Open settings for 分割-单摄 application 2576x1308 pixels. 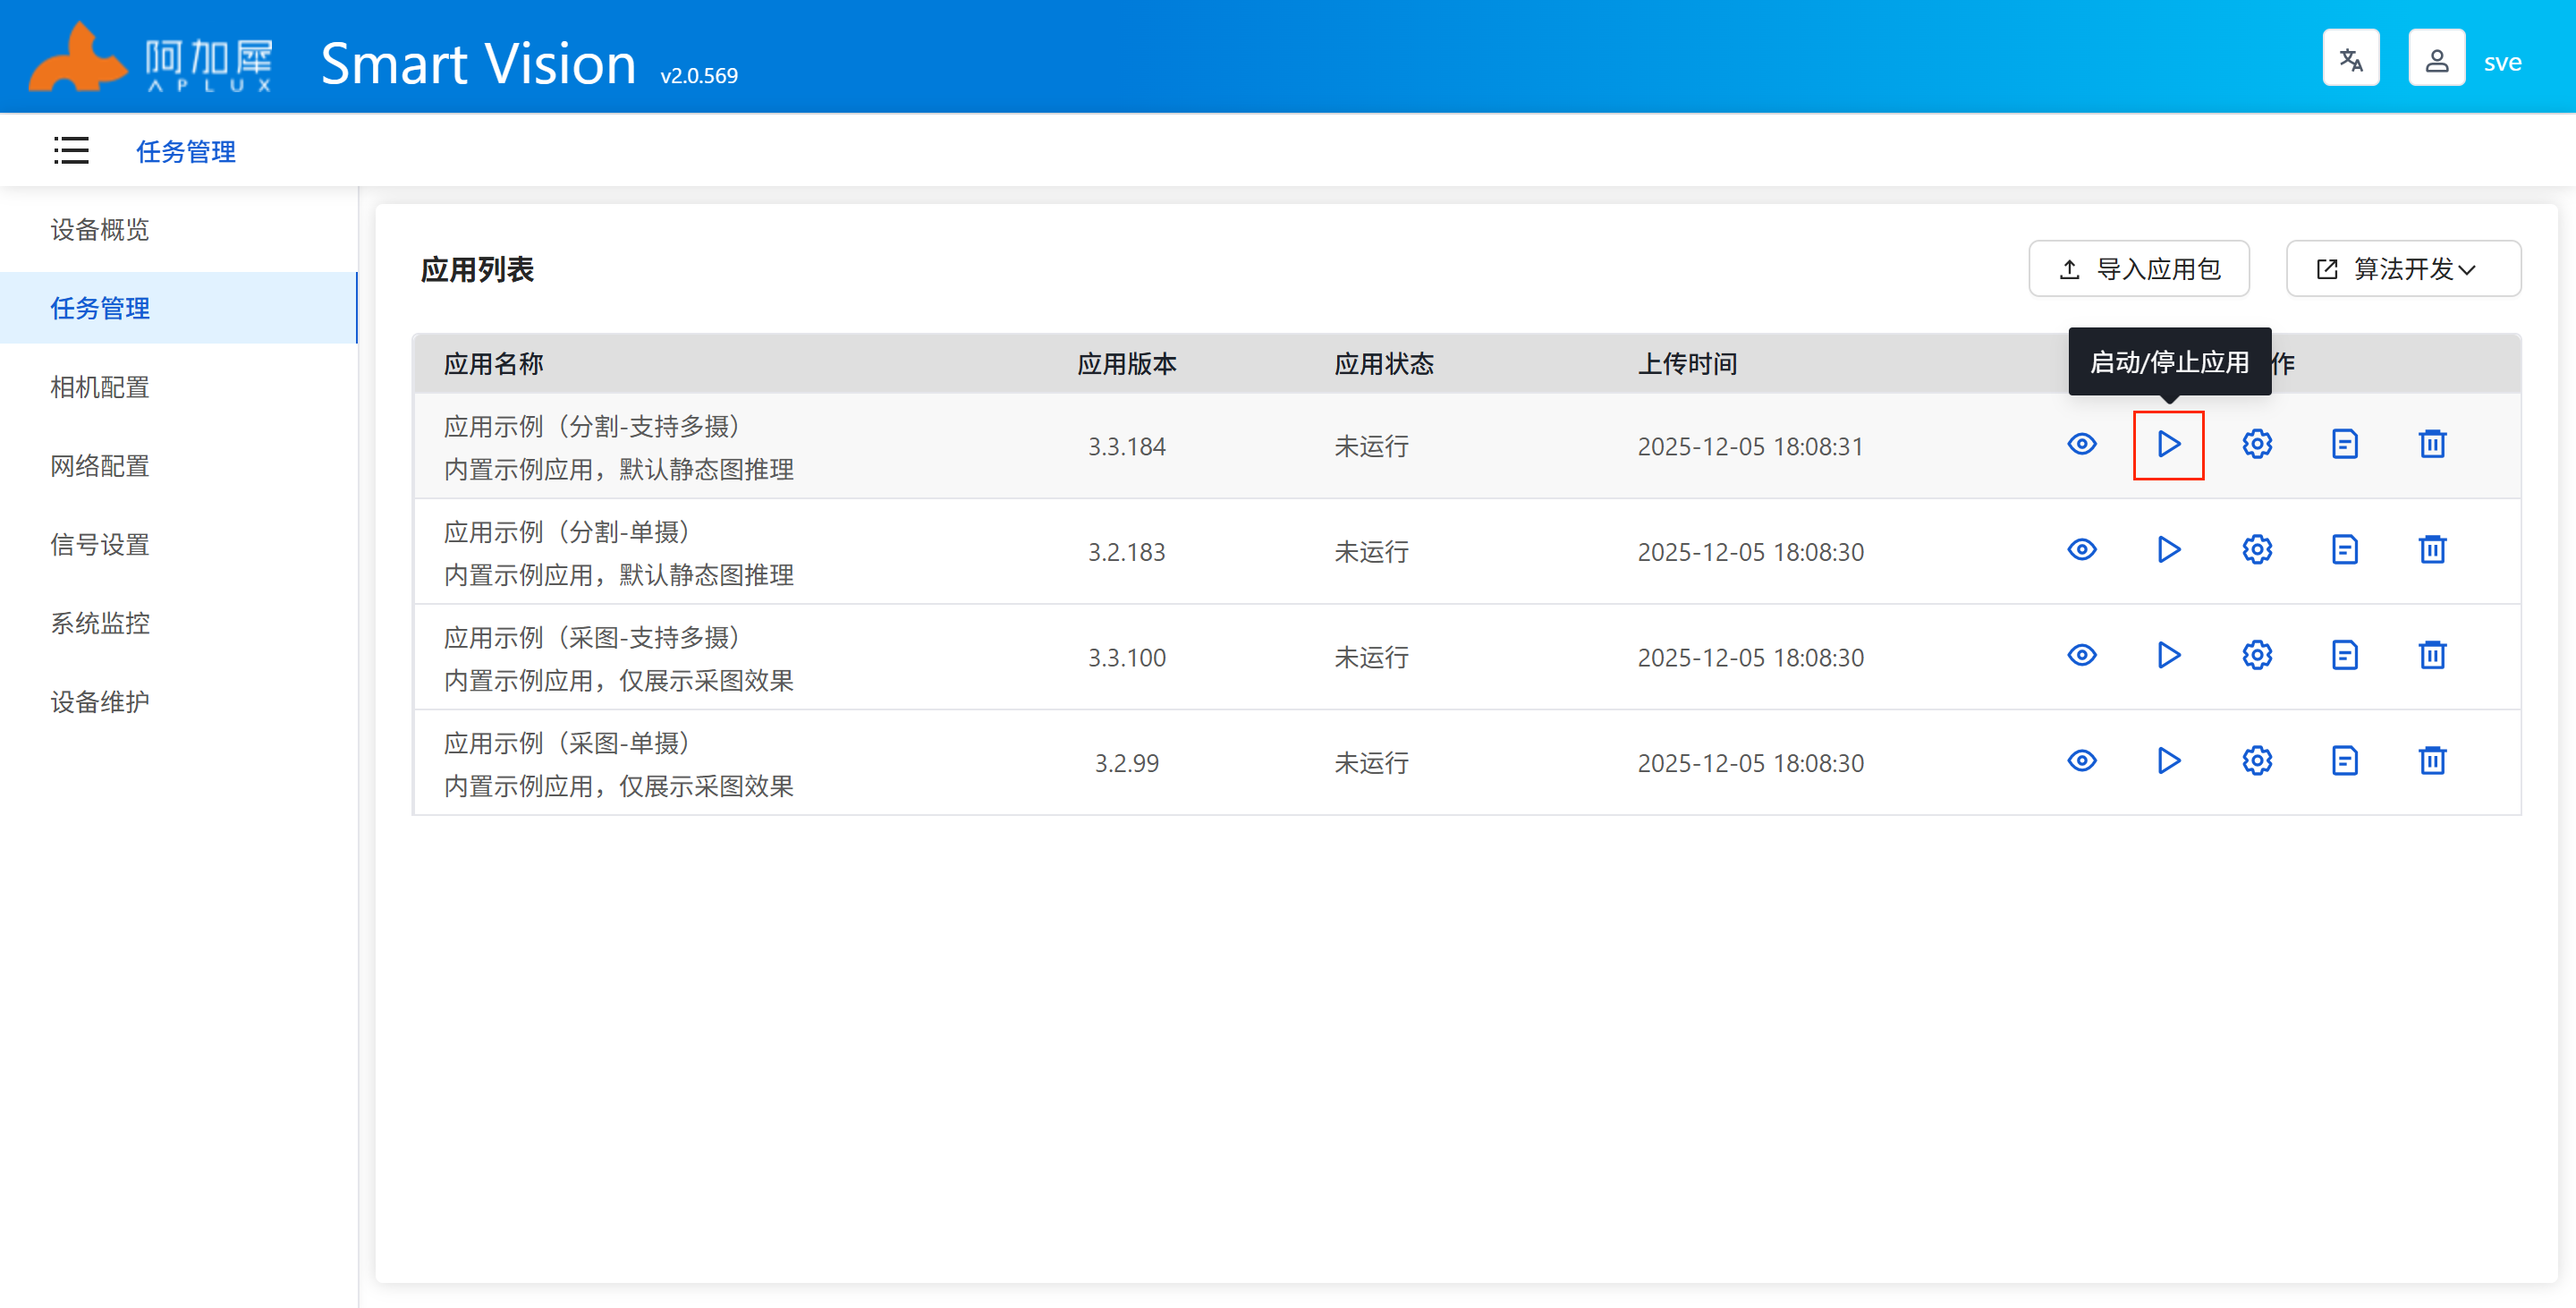click(x=2256, y=550)
